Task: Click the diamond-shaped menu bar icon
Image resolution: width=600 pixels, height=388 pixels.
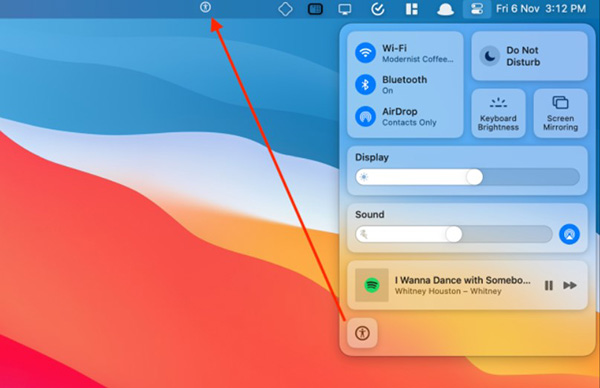Action: pyautogui.click(x=285, y=9)
